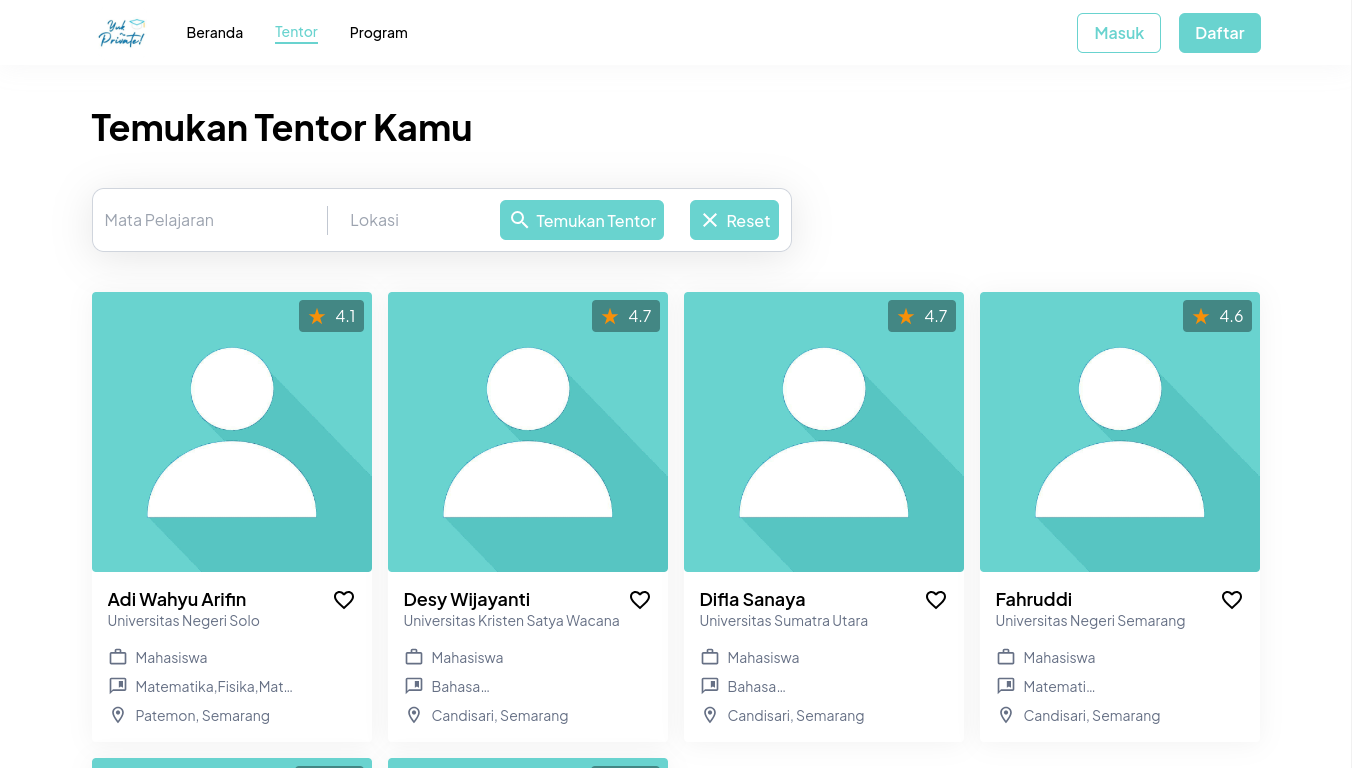Click the Yuk Privat logo

[122, 32]
